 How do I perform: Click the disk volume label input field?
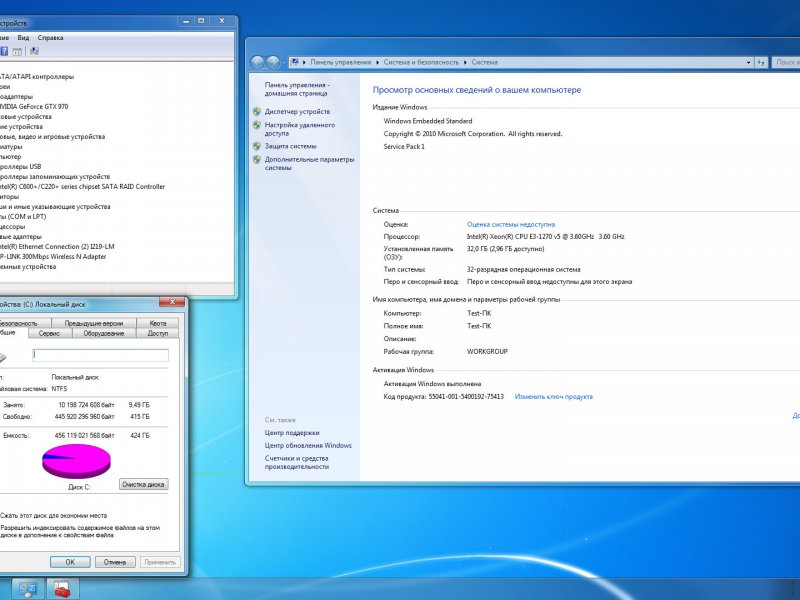[x=101, y=355]
